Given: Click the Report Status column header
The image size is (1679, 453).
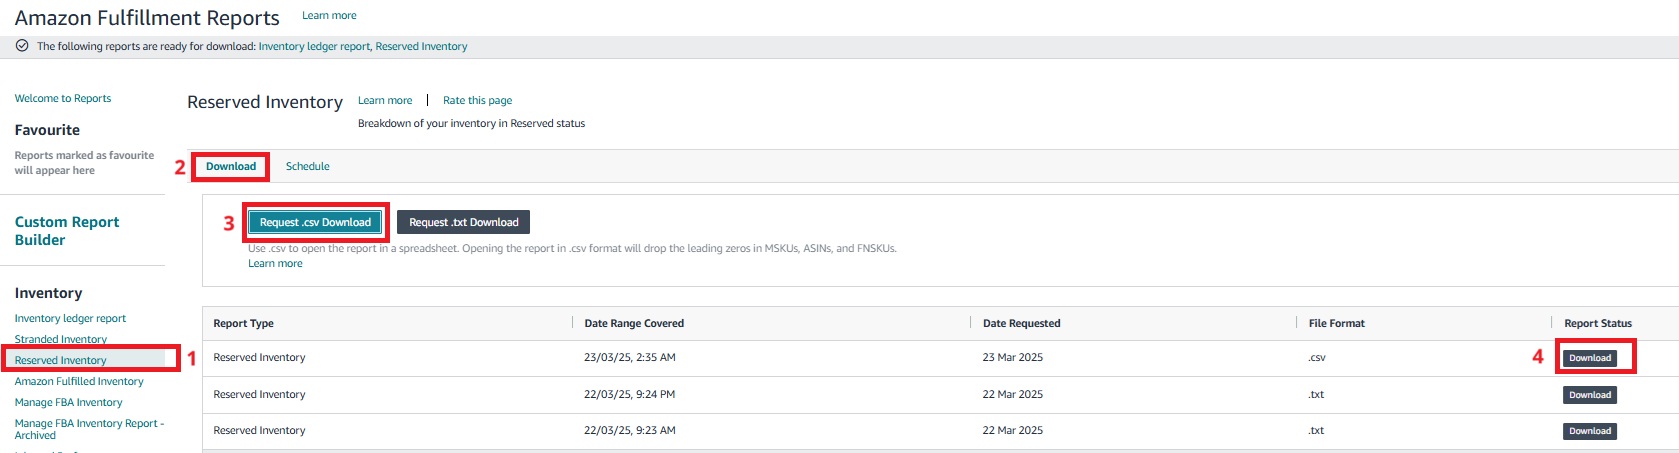Looking at the screenshot, I should point(1598,324).
